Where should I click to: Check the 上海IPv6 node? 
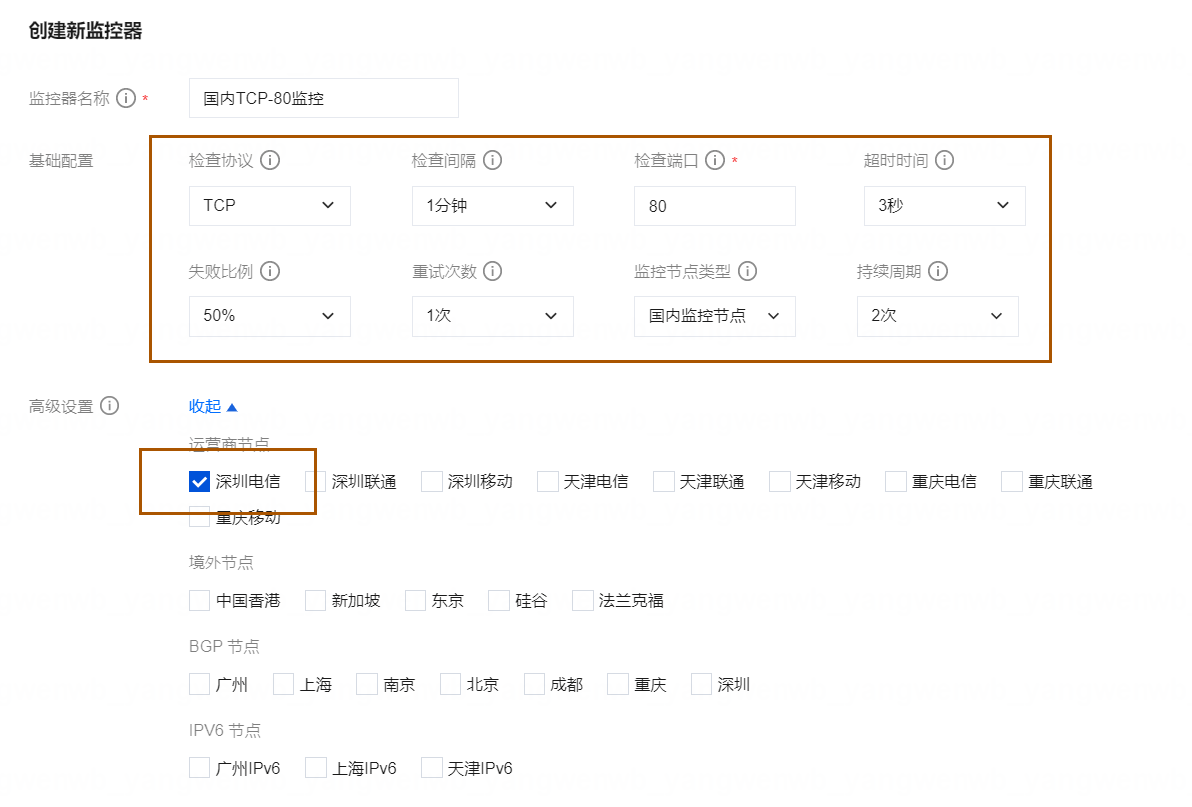315,767
